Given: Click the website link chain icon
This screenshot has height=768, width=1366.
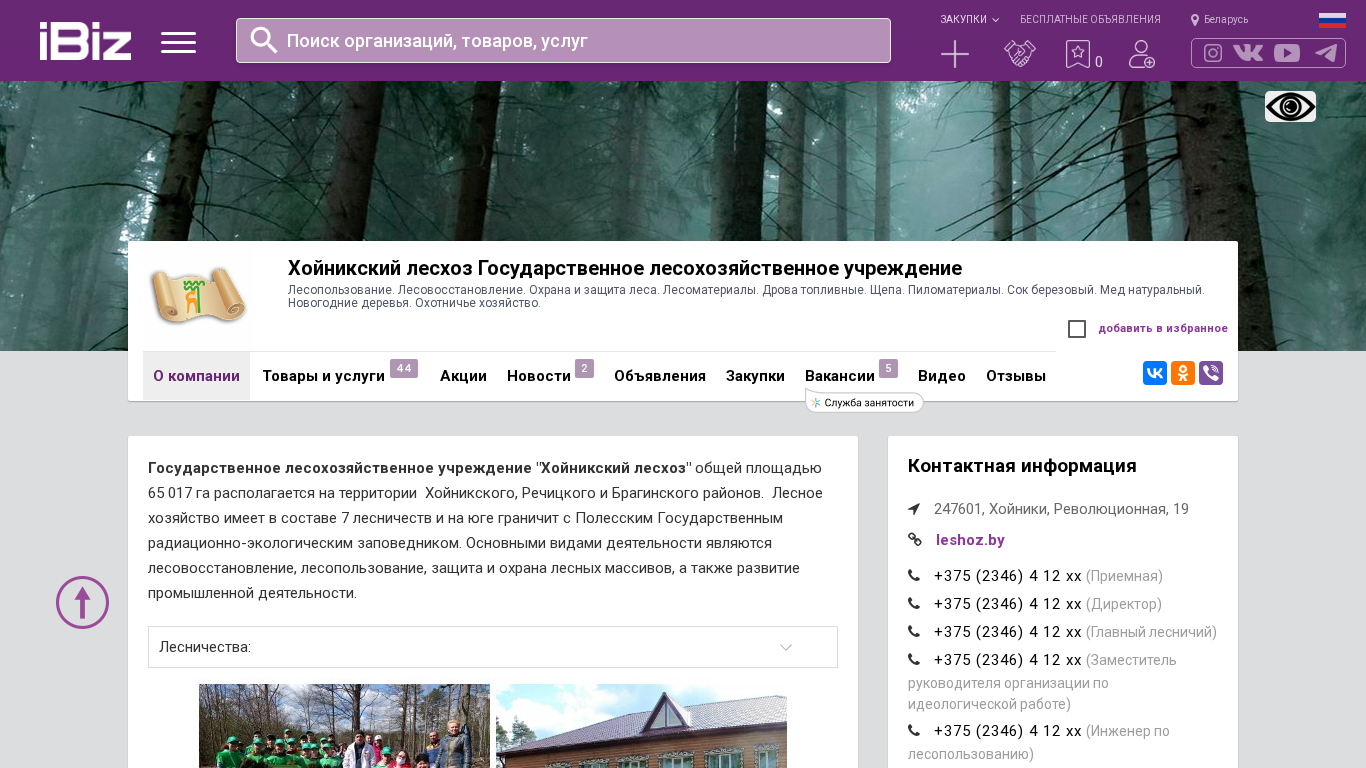Looking at the screenshot, I should 914,540.
